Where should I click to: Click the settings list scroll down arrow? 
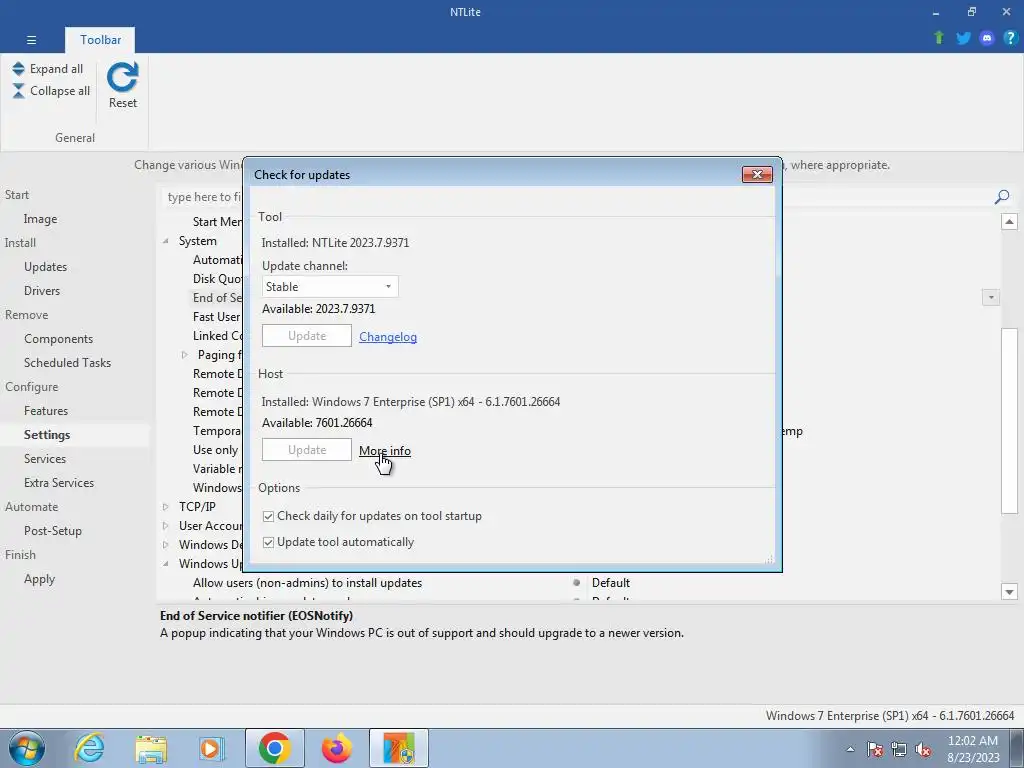click(1009, 592)
